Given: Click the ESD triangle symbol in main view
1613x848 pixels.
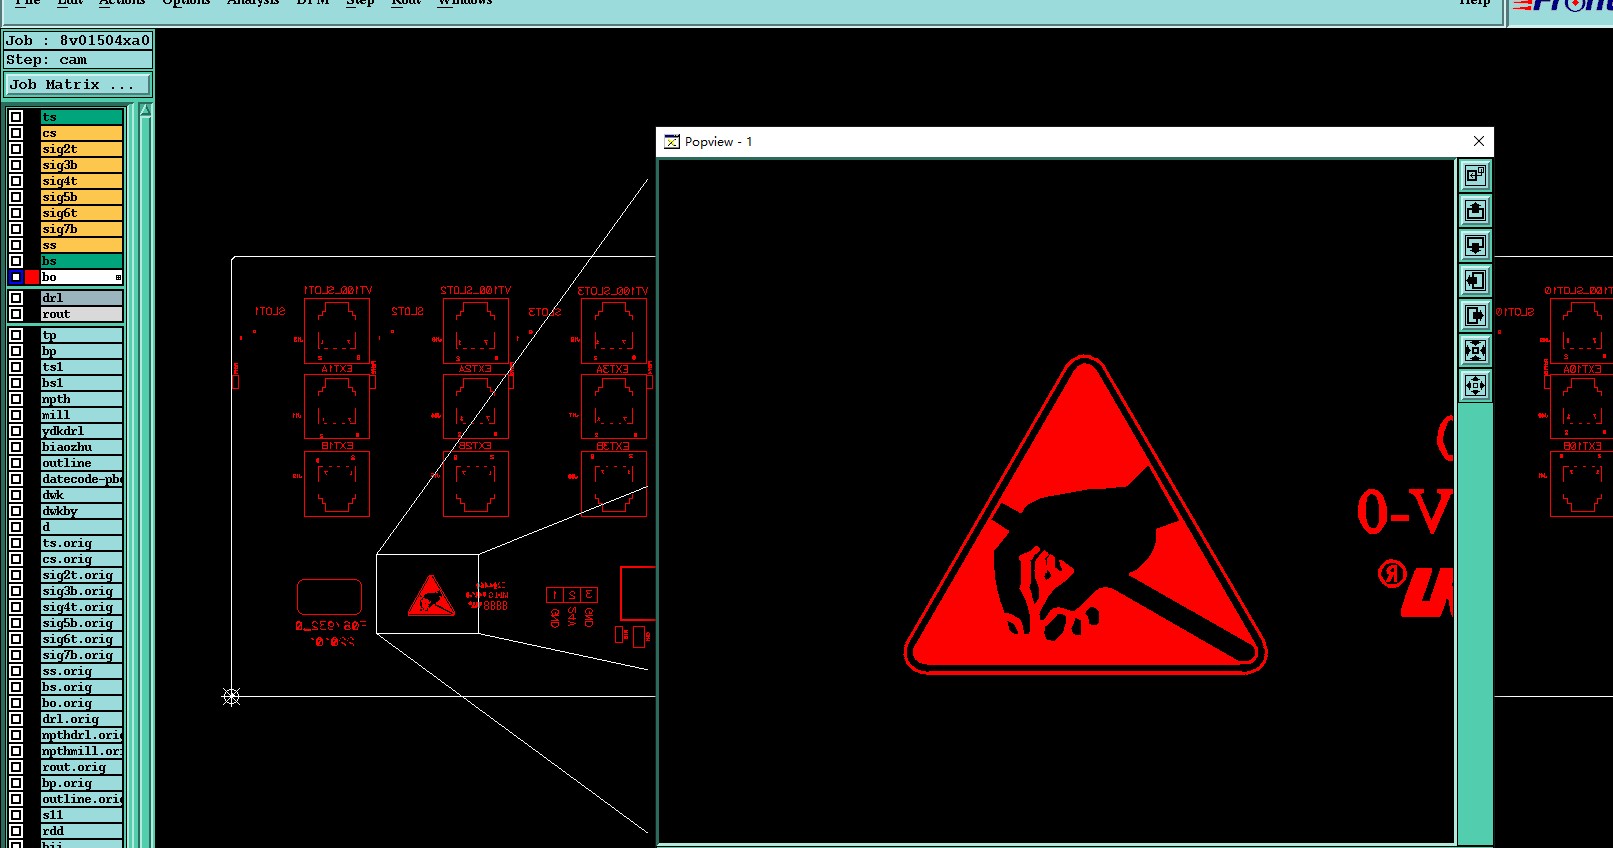Looking at the screenshot, I should pos(431,595).
